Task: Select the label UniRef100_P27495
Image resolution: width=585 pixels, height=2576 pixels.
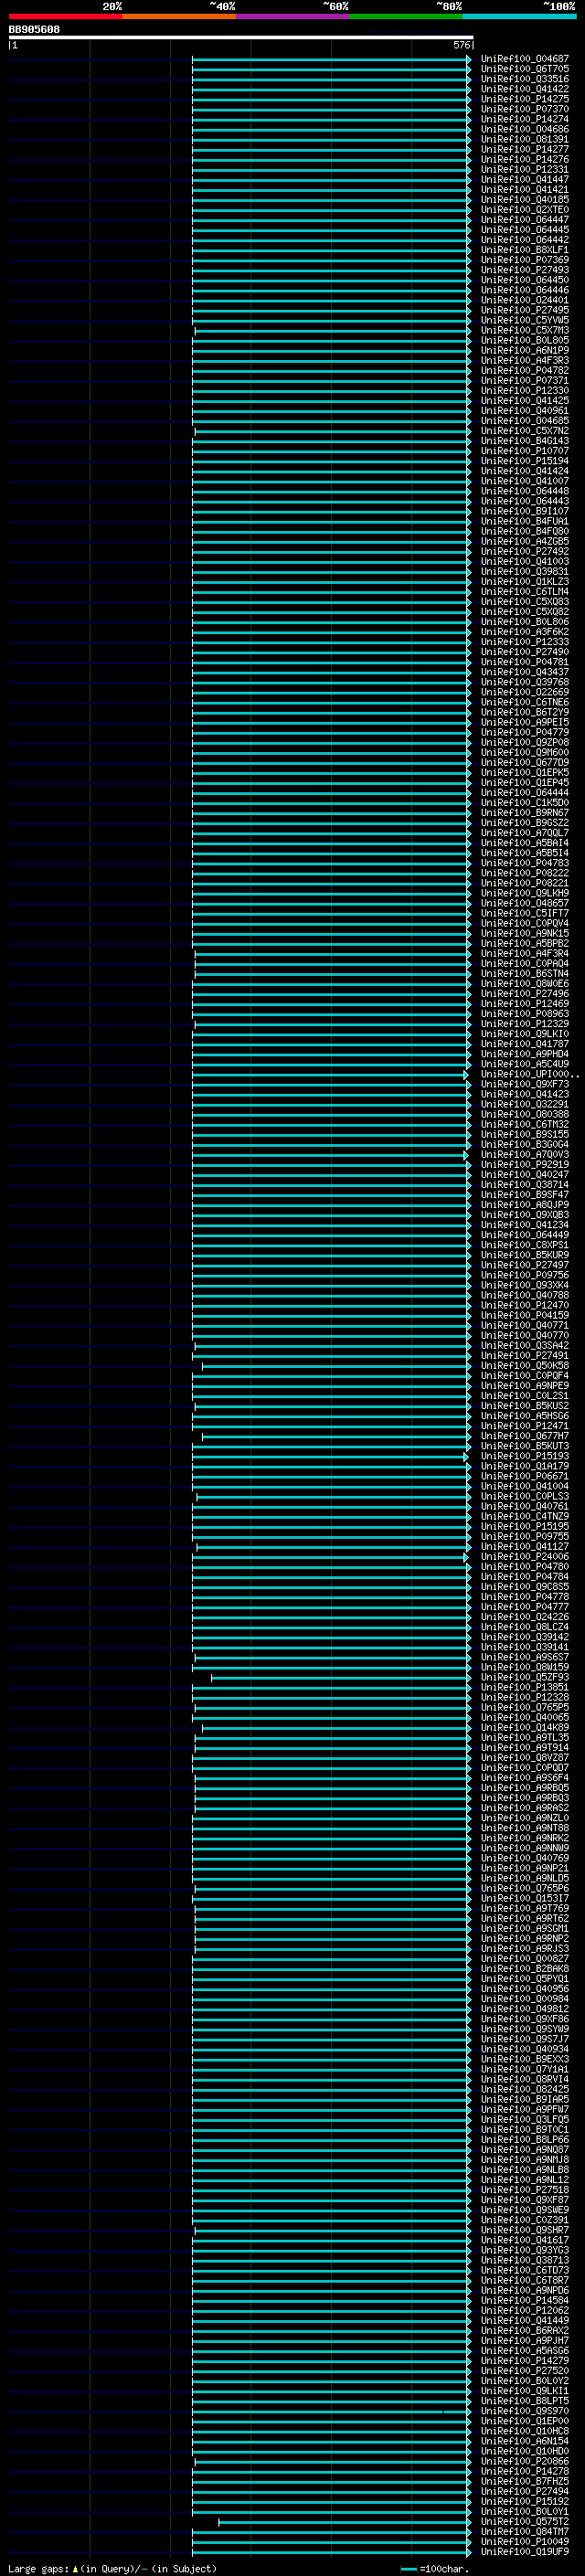Action: click(525, 310)
